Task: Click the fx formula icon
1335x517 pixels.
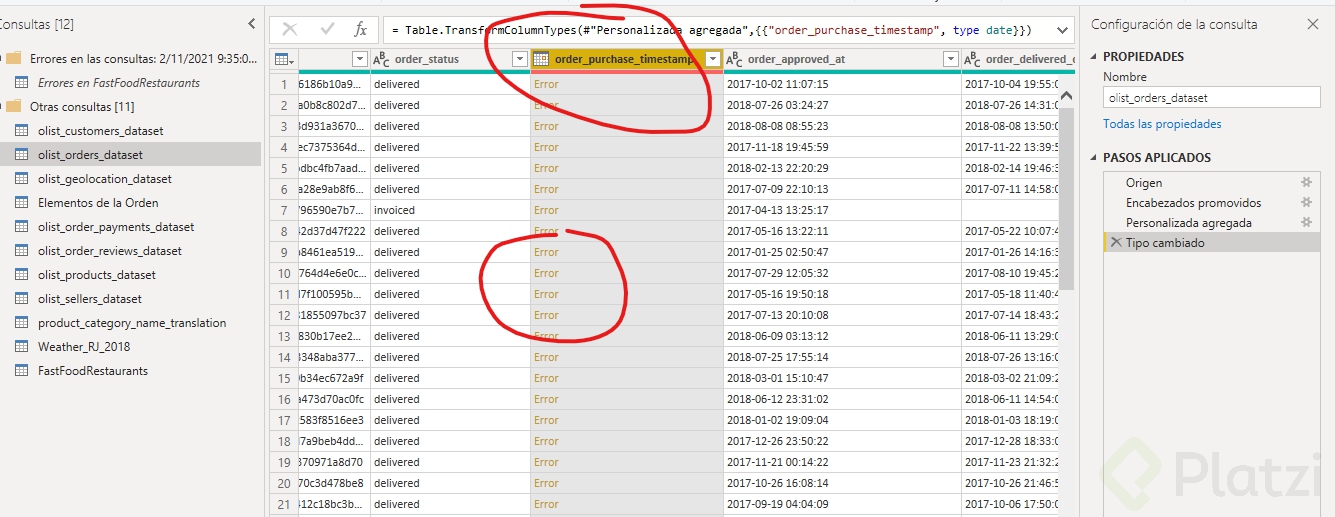Action: (361, 30)
